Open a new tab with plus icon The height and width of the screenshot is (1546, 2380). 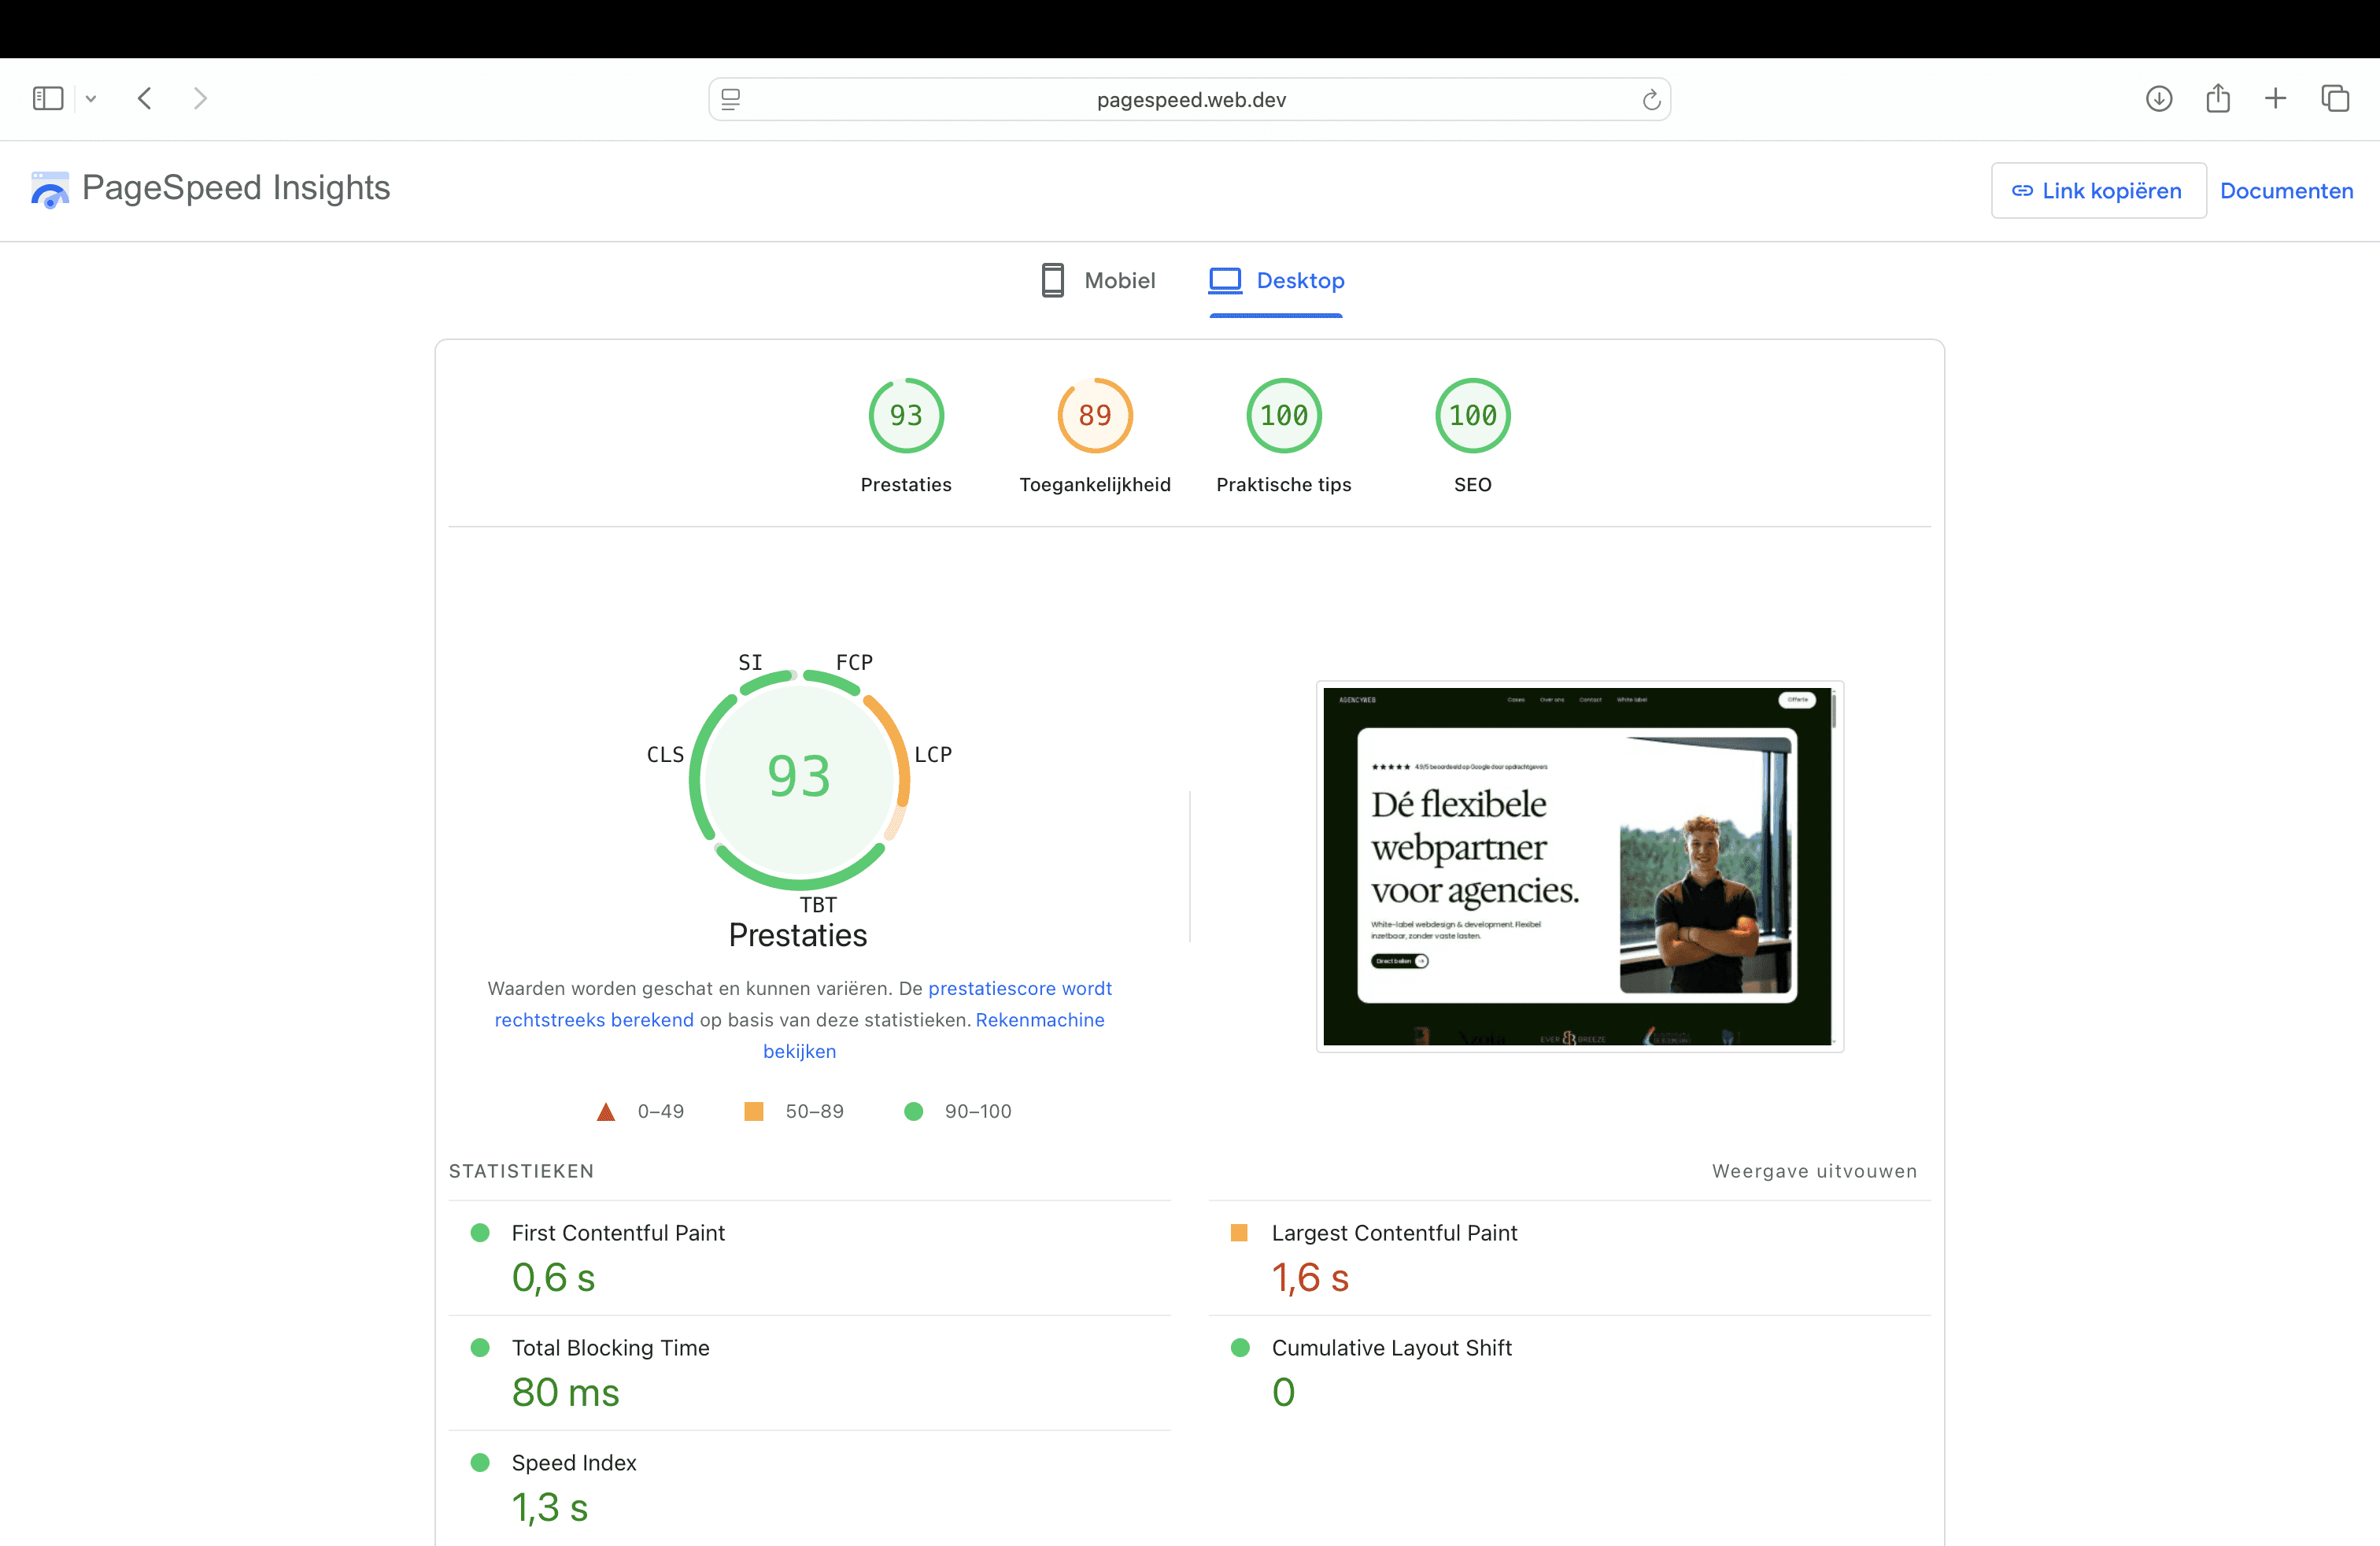2275,98
